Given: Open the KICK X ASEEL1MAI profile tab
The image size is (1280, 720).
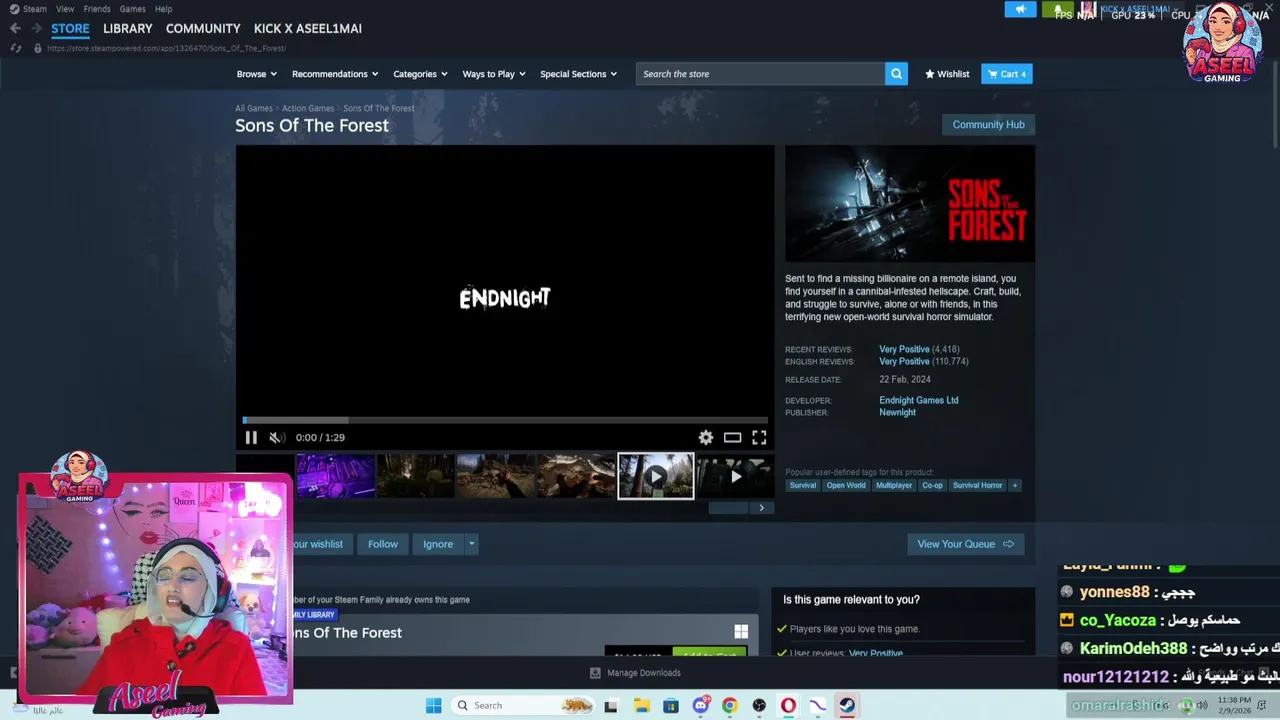Looking at the screenshot, I should (x=308, y=28).
